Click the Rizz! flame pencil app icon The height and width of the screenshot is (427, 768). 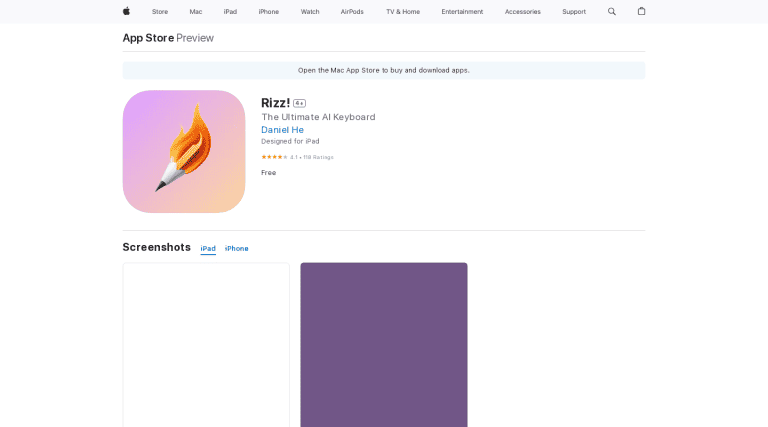[x=184, y=151]
